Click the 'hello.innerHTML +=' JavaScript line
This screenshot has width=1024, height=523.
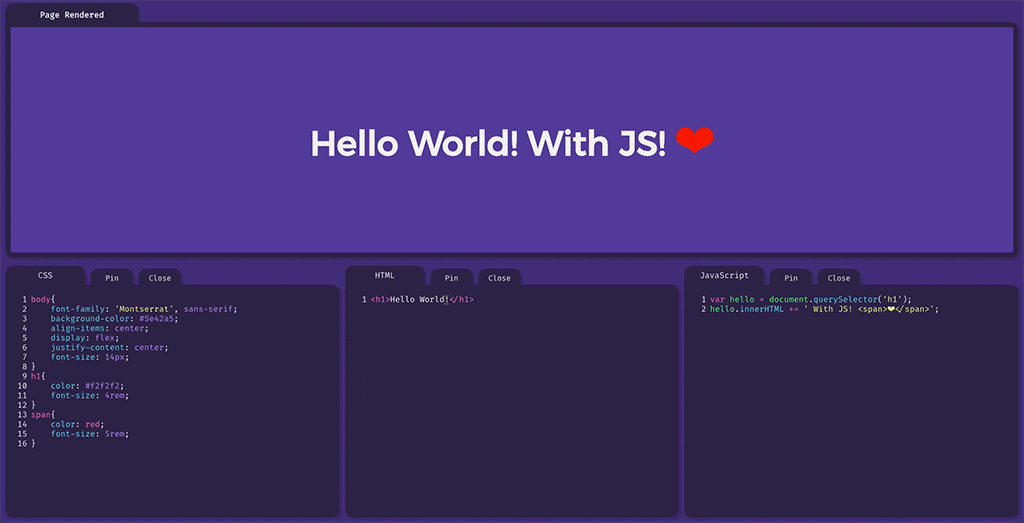824,309
